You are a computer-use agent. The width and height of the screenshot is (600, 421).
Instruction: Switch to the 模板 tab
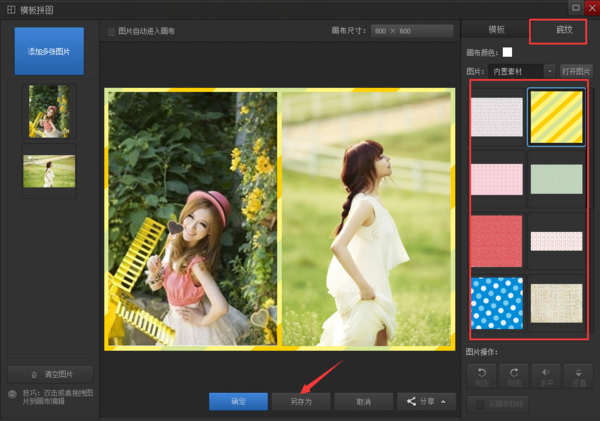[x=496, y=29]
